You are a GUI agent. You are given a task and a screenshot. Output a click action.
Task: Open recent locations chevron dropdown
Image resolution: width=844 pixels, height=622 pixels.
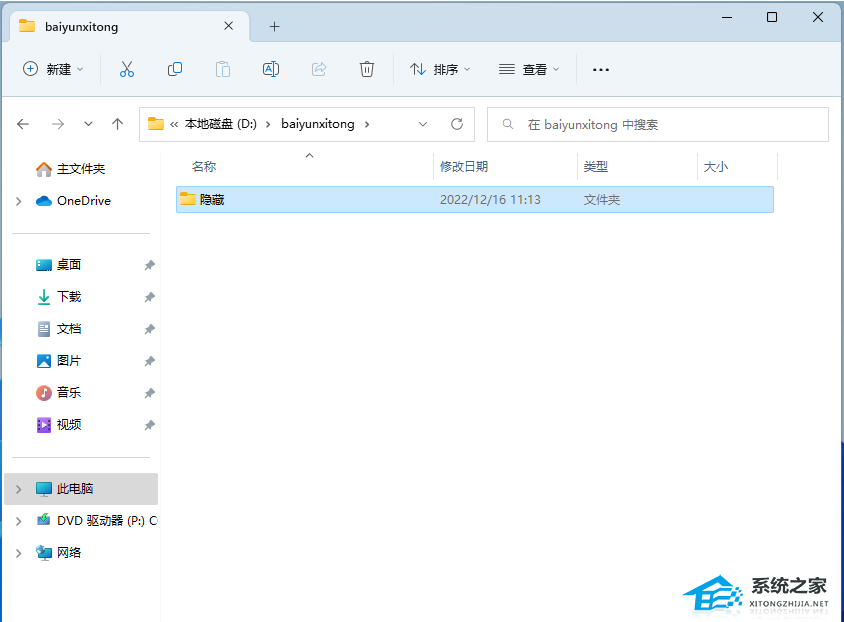[88, 124]
